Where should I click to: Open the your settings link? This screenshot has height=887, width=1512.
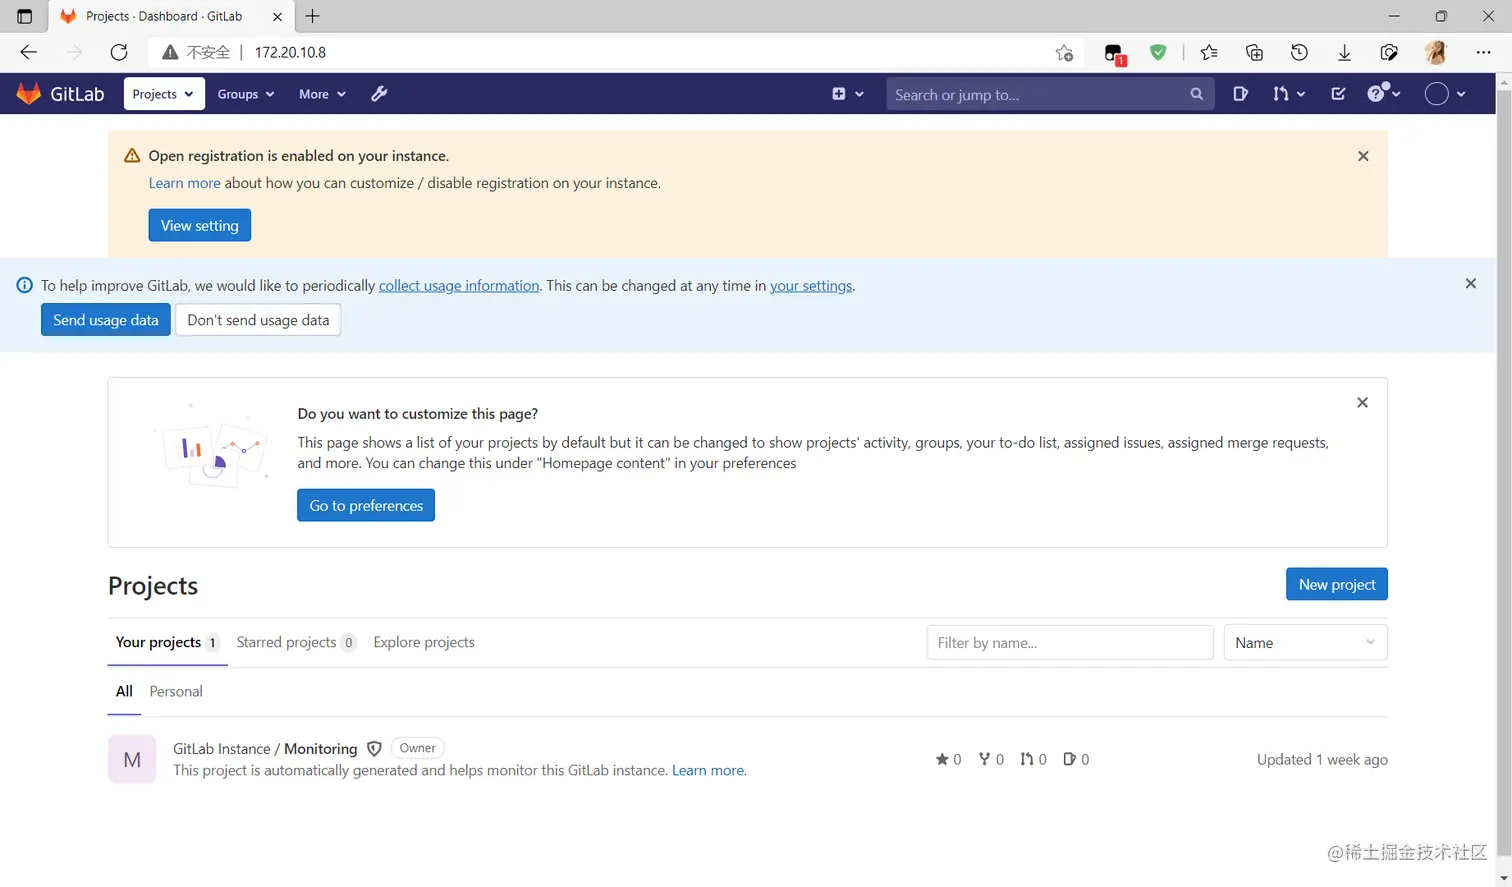811,286
